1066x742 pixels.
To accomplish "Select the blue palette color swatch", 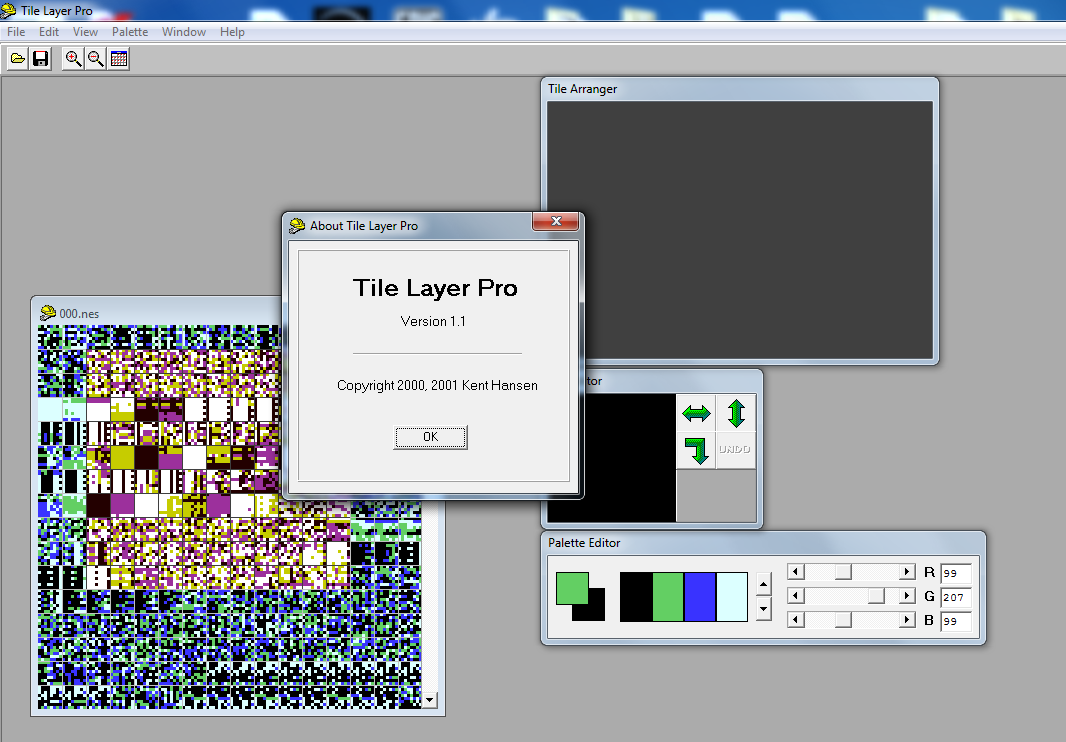I will pyautogui.click(x=700, y=597).
